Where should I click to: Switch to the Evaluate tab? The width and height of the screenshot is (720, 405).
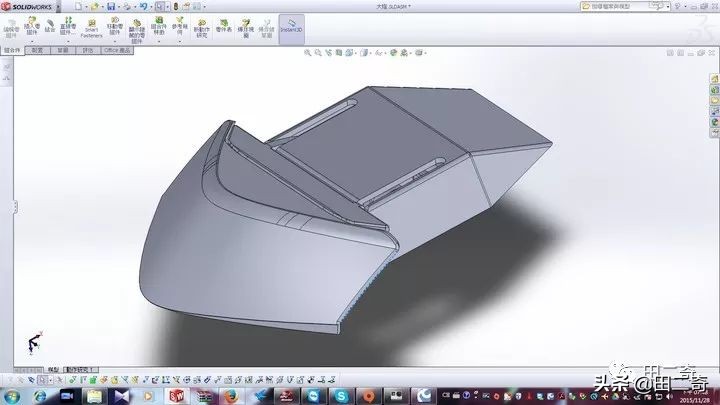(88, 48)
